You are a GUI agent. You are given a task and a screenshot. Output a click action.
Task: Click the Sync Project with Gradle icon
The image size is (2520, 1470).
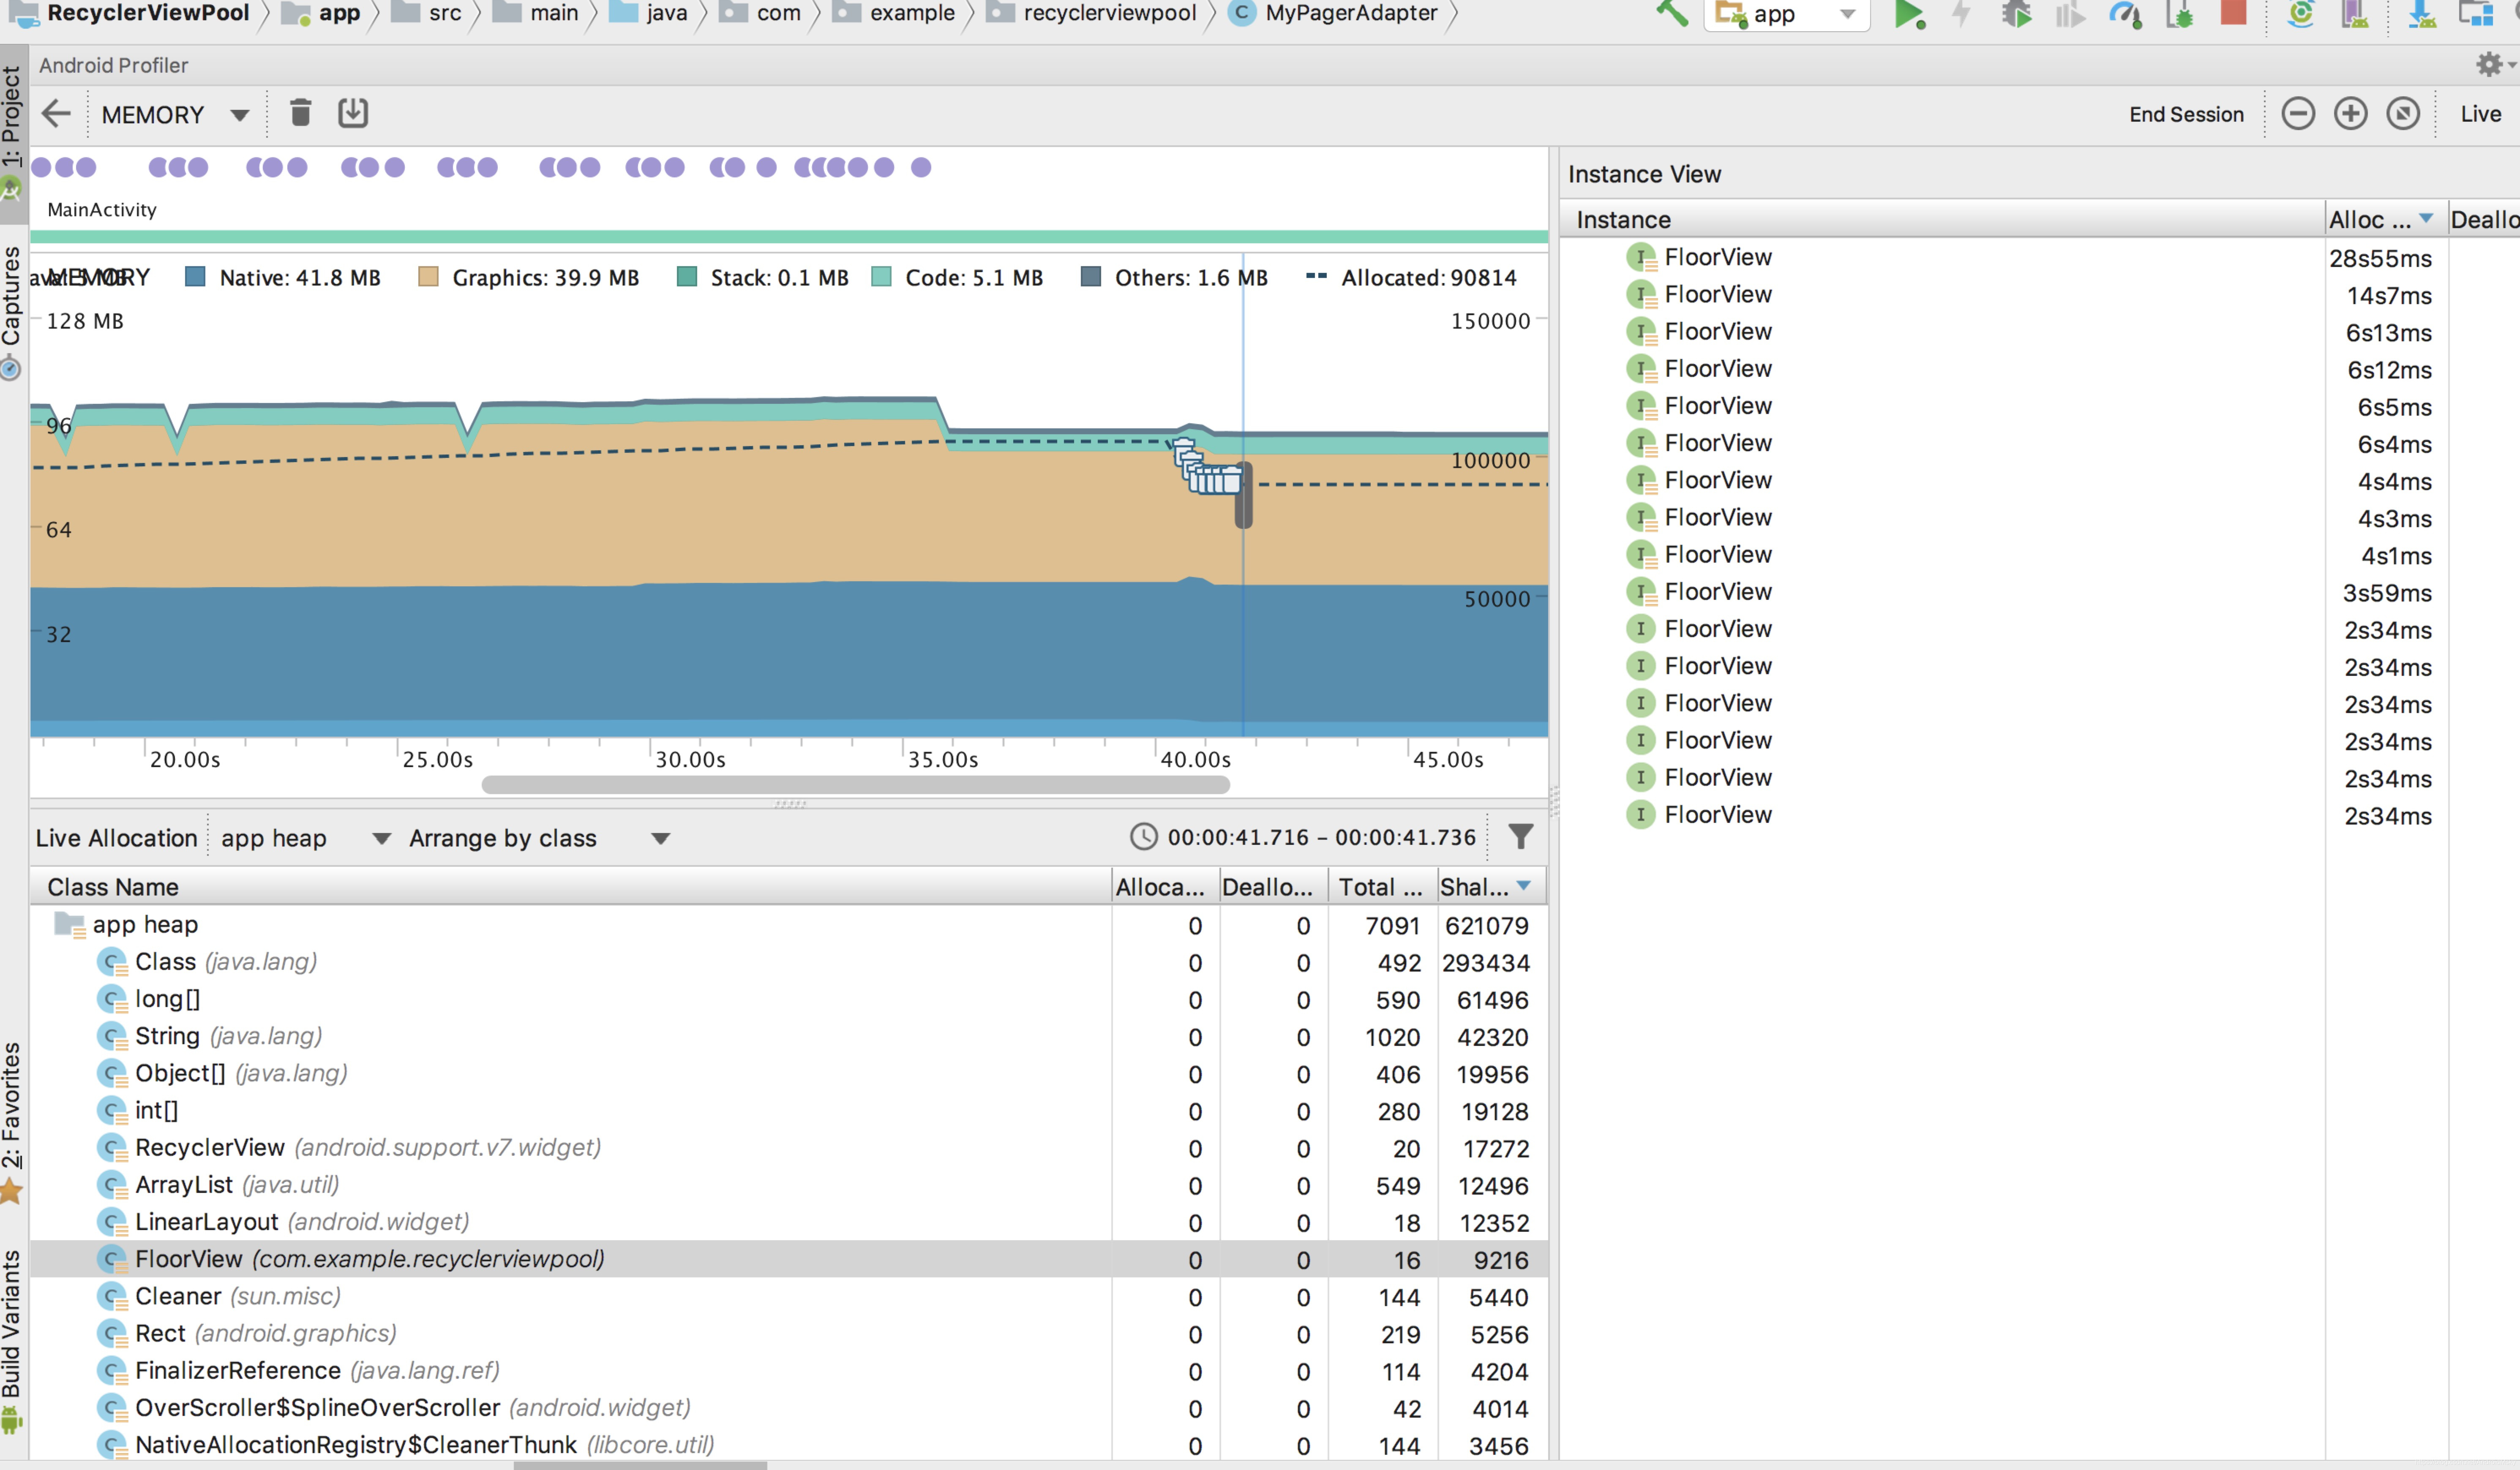[x=2301, y=14]
